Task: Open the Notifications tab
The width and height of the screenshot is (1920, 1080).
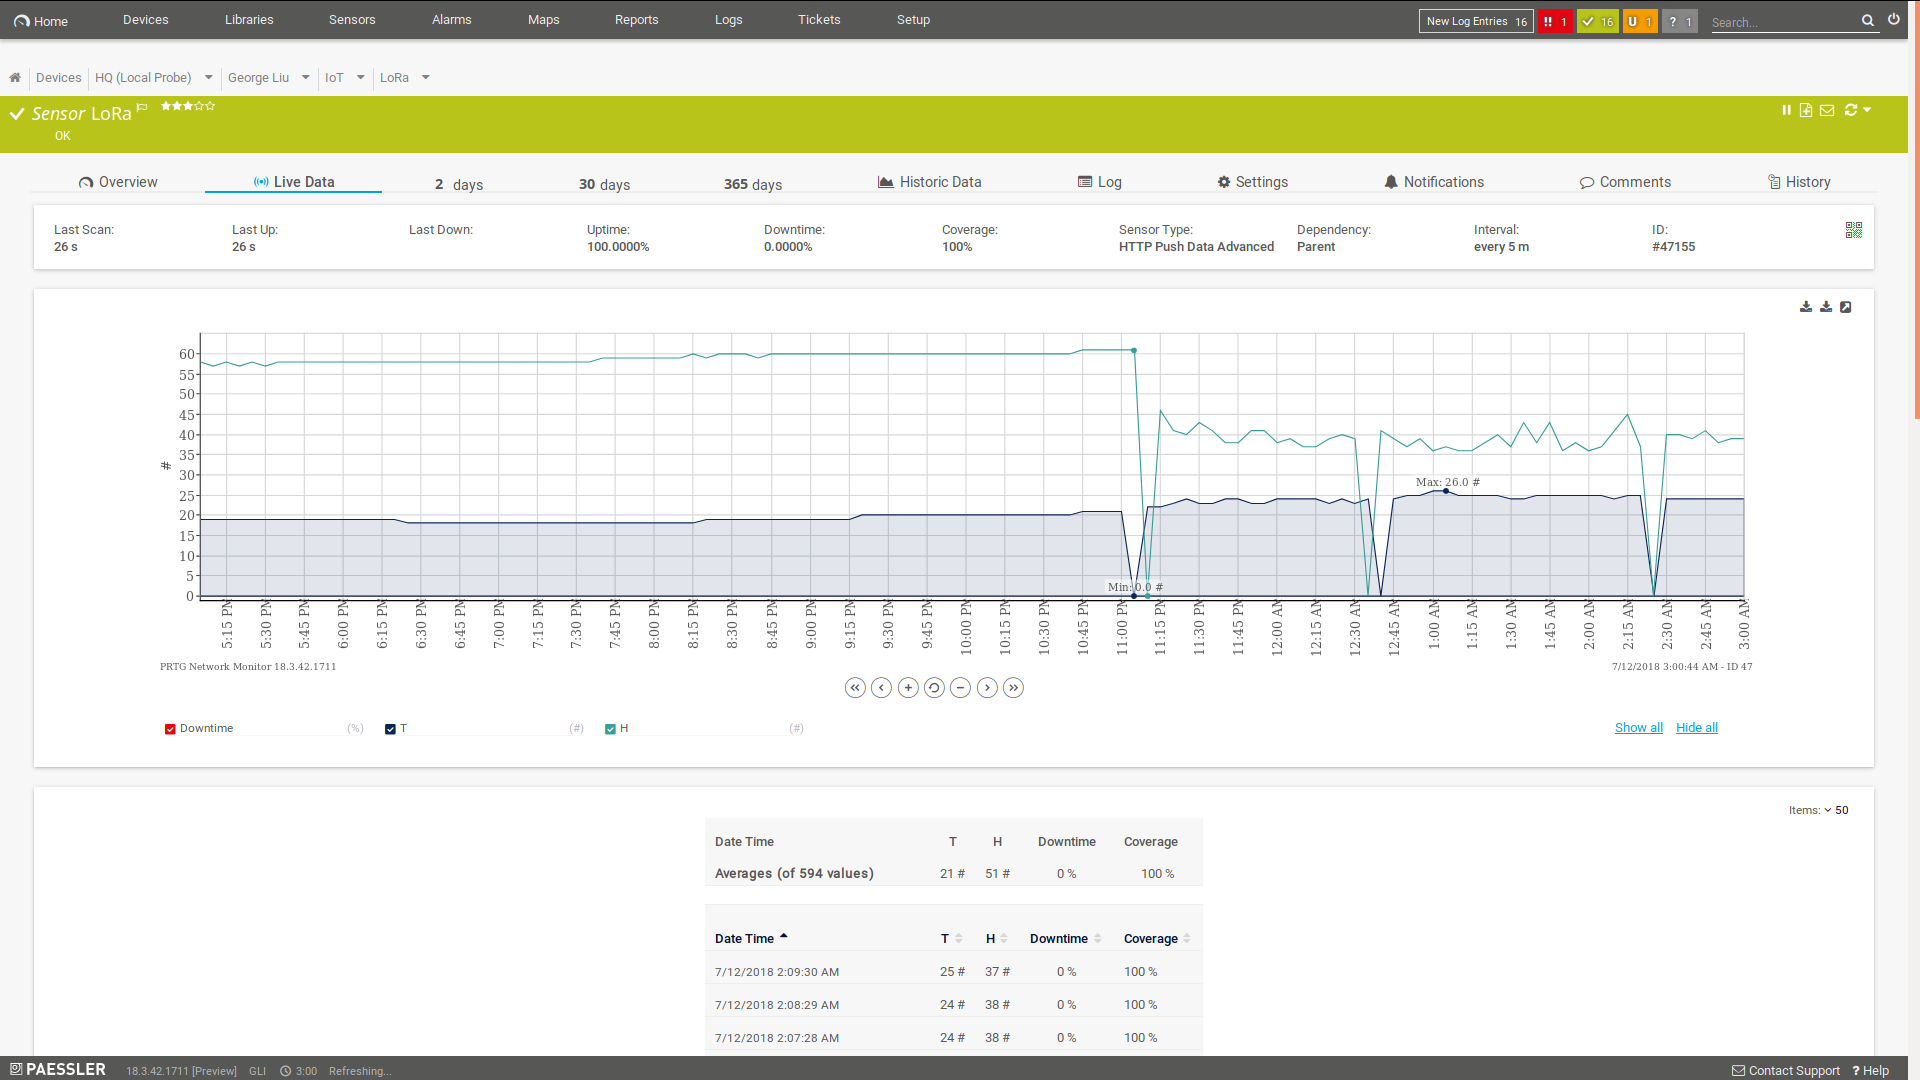Action: click(1434, 182)
